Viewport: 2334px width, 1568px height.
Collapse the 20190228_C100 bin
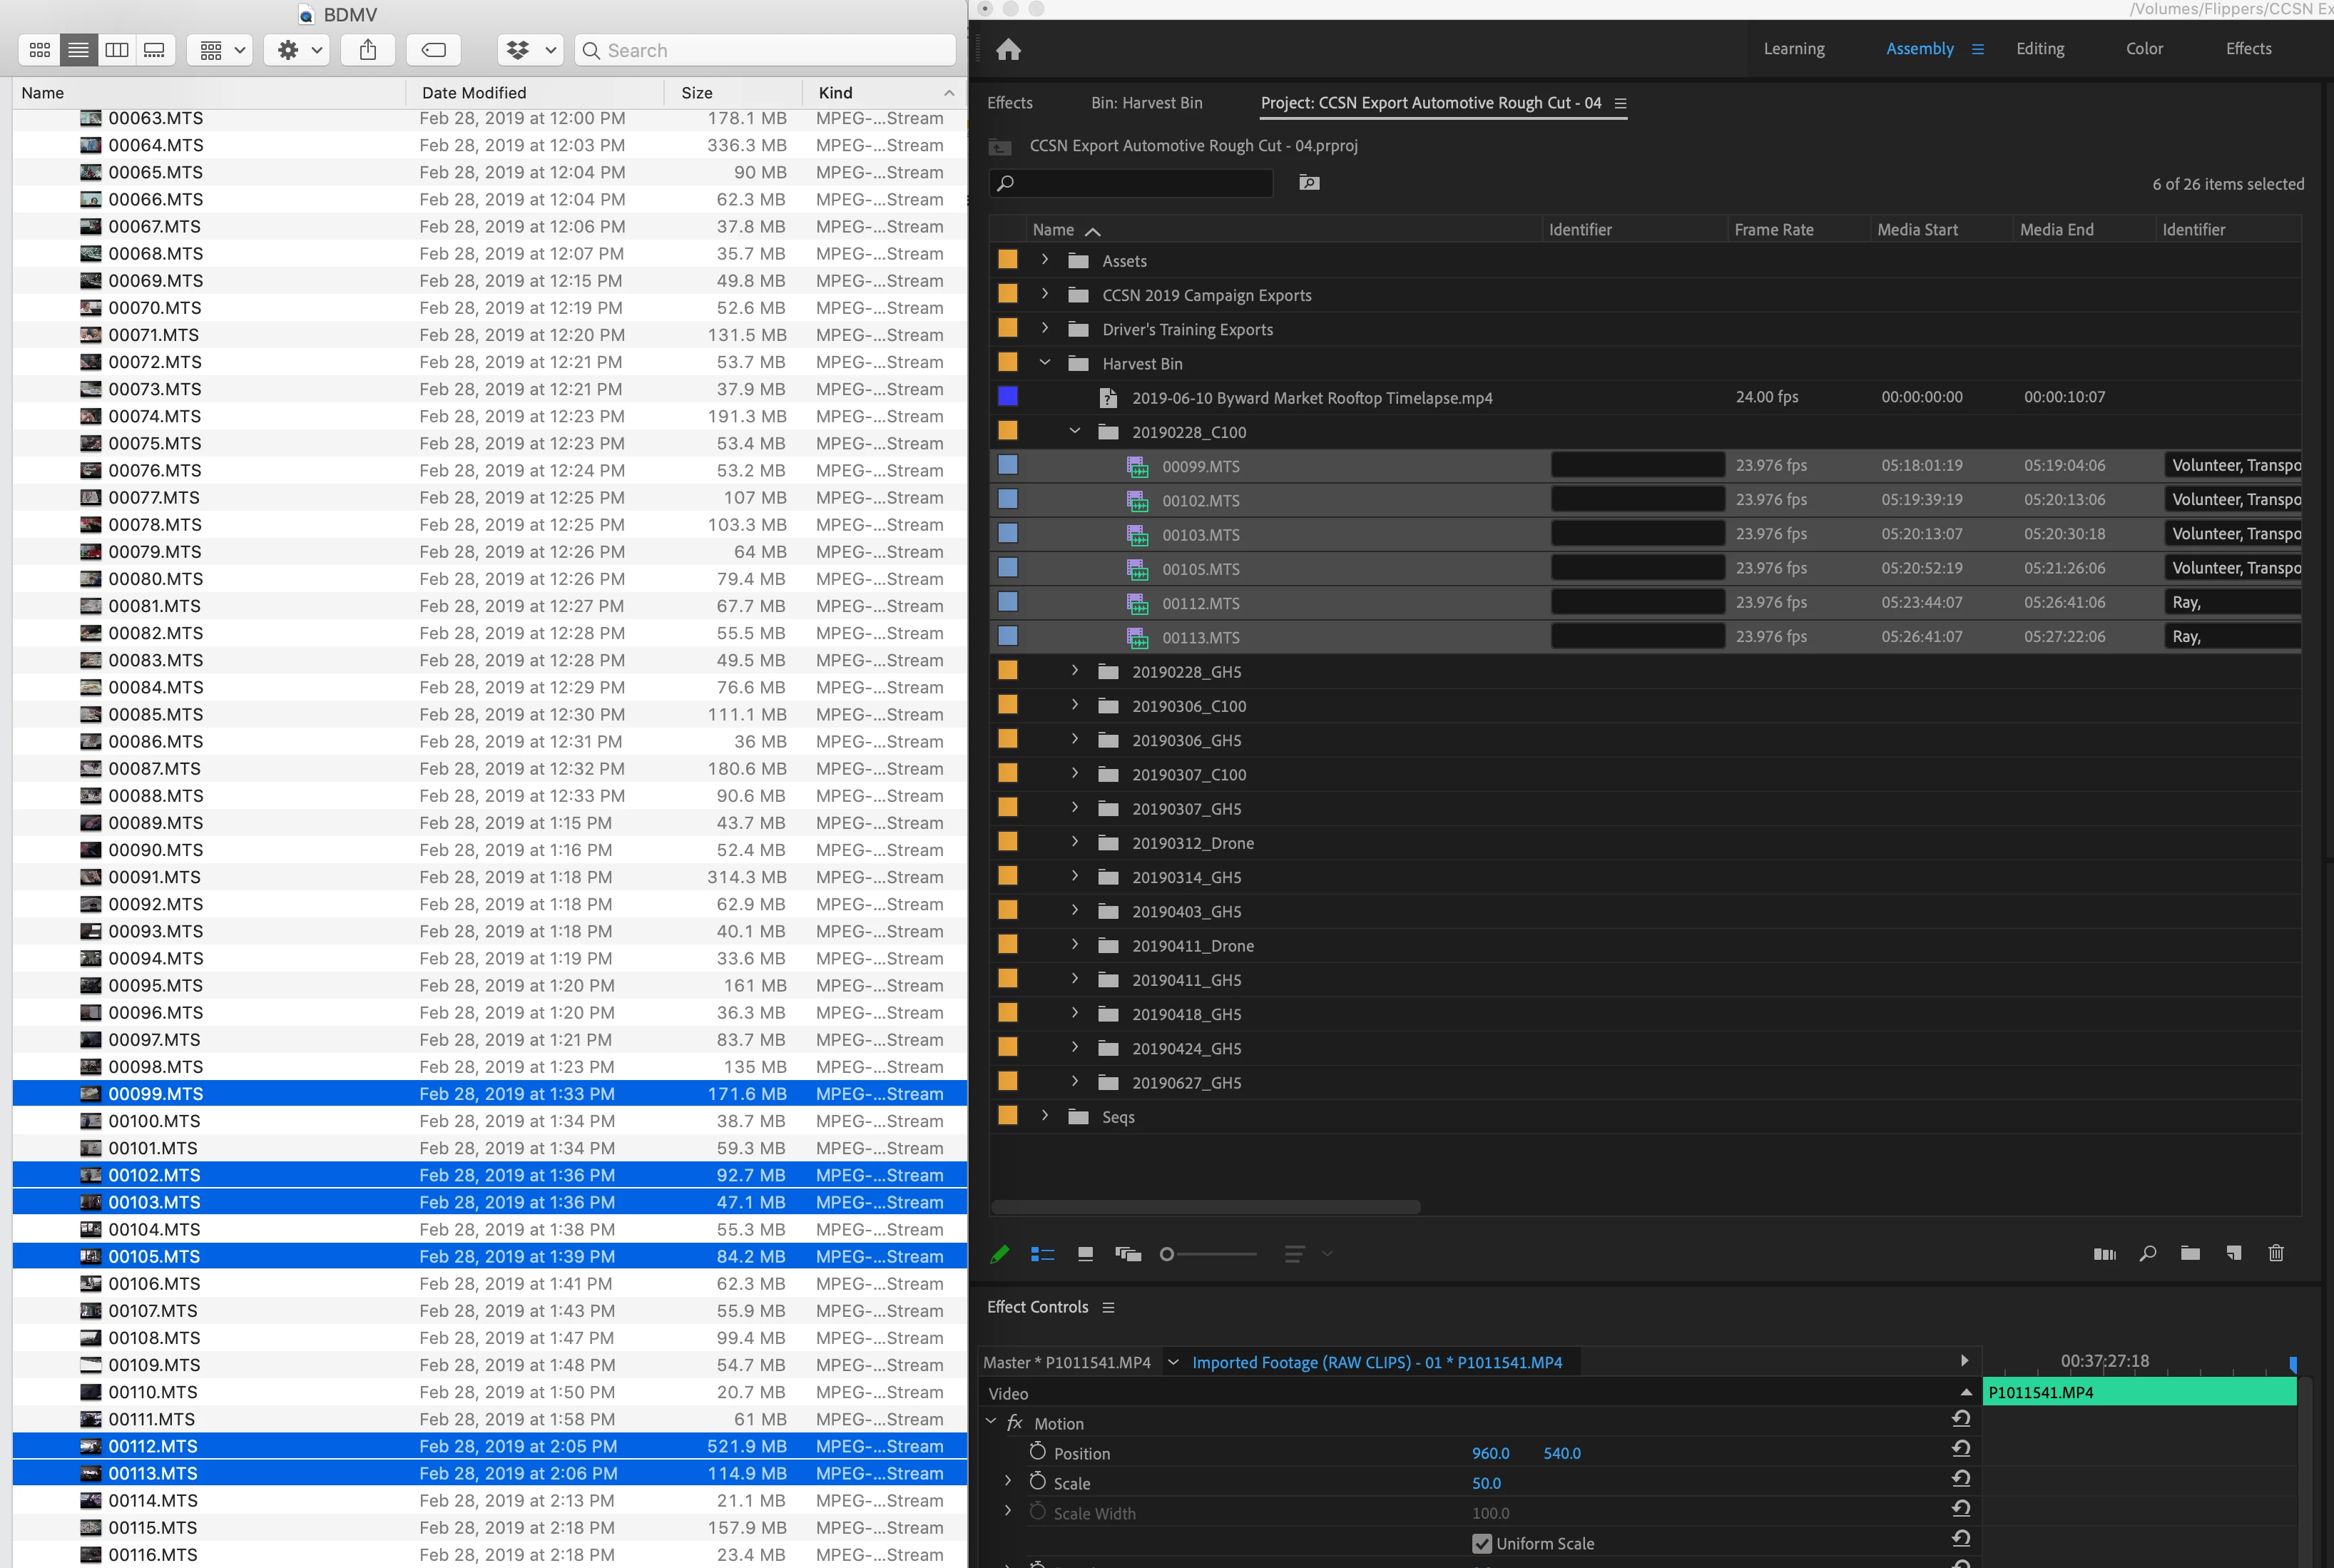click(x=1075, y=432)
